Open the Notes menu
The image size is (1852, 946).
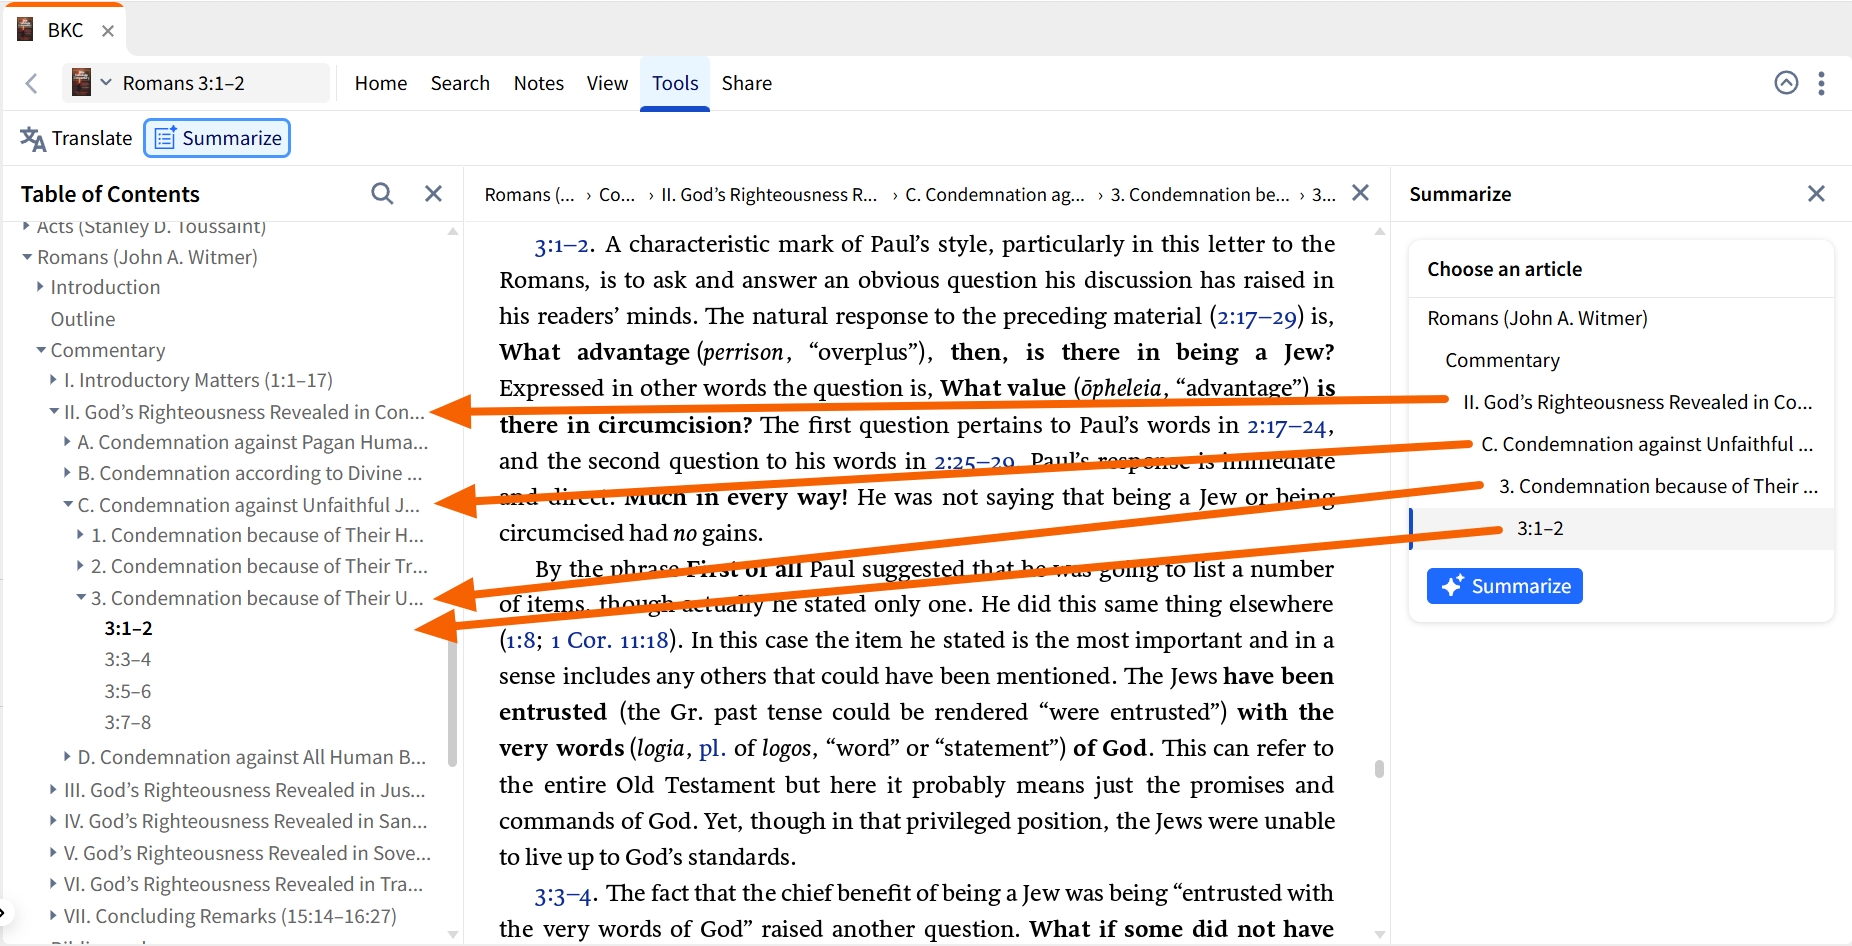coord(538,83)
